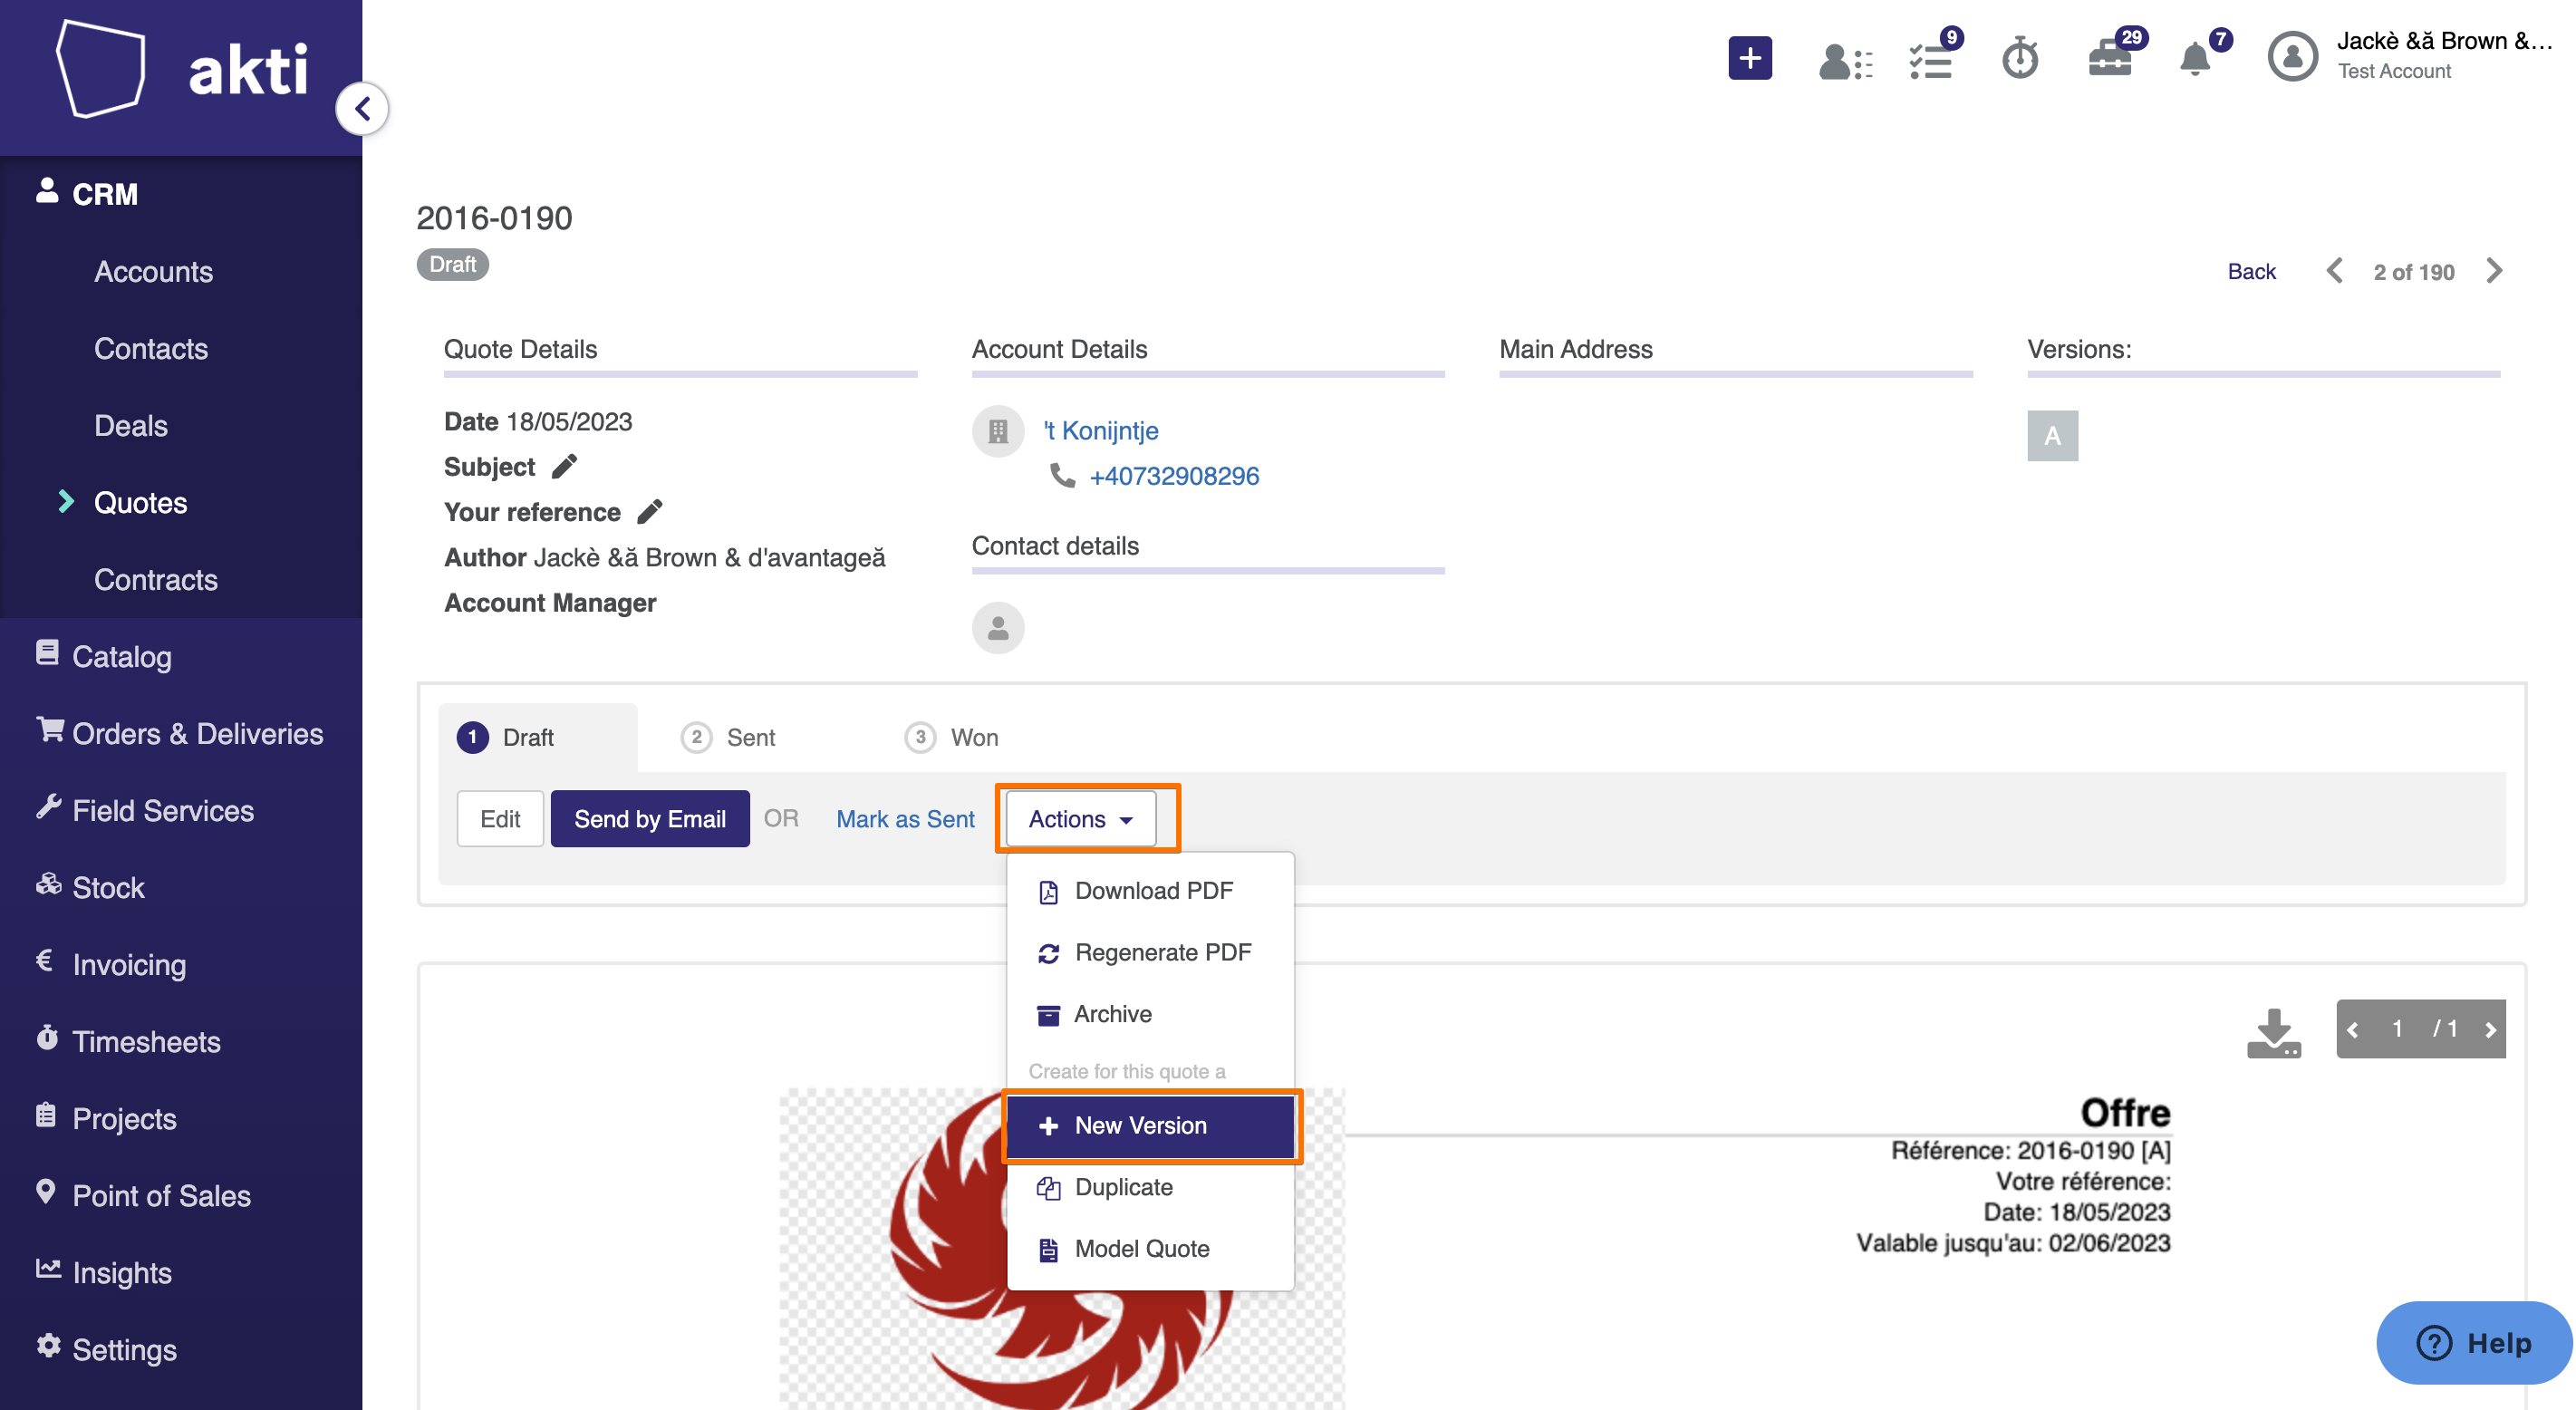
Task: Click the contact person avatar icon
Action: [997, 627]
